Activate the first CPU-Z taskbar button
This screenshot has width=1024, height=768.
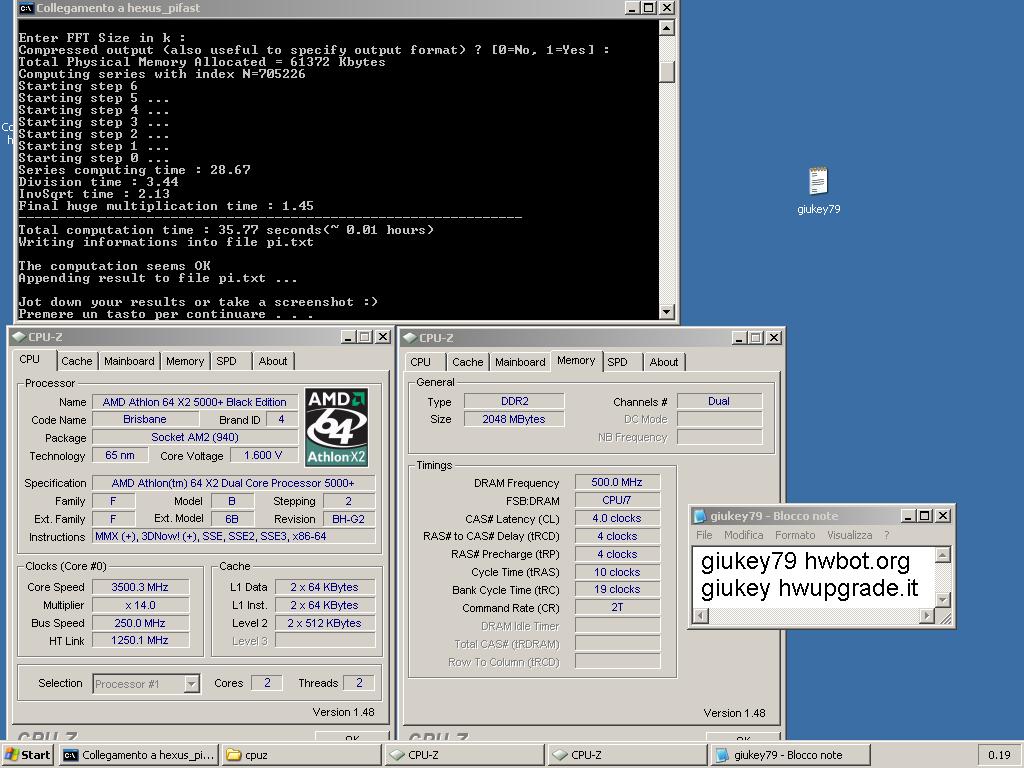pos(464,755)
